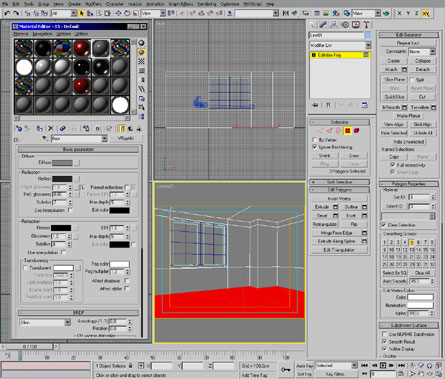Screen dimensions: 445x379
Task: Toggle checkered Background icon in Material Editor
Action: click(142, 61)
